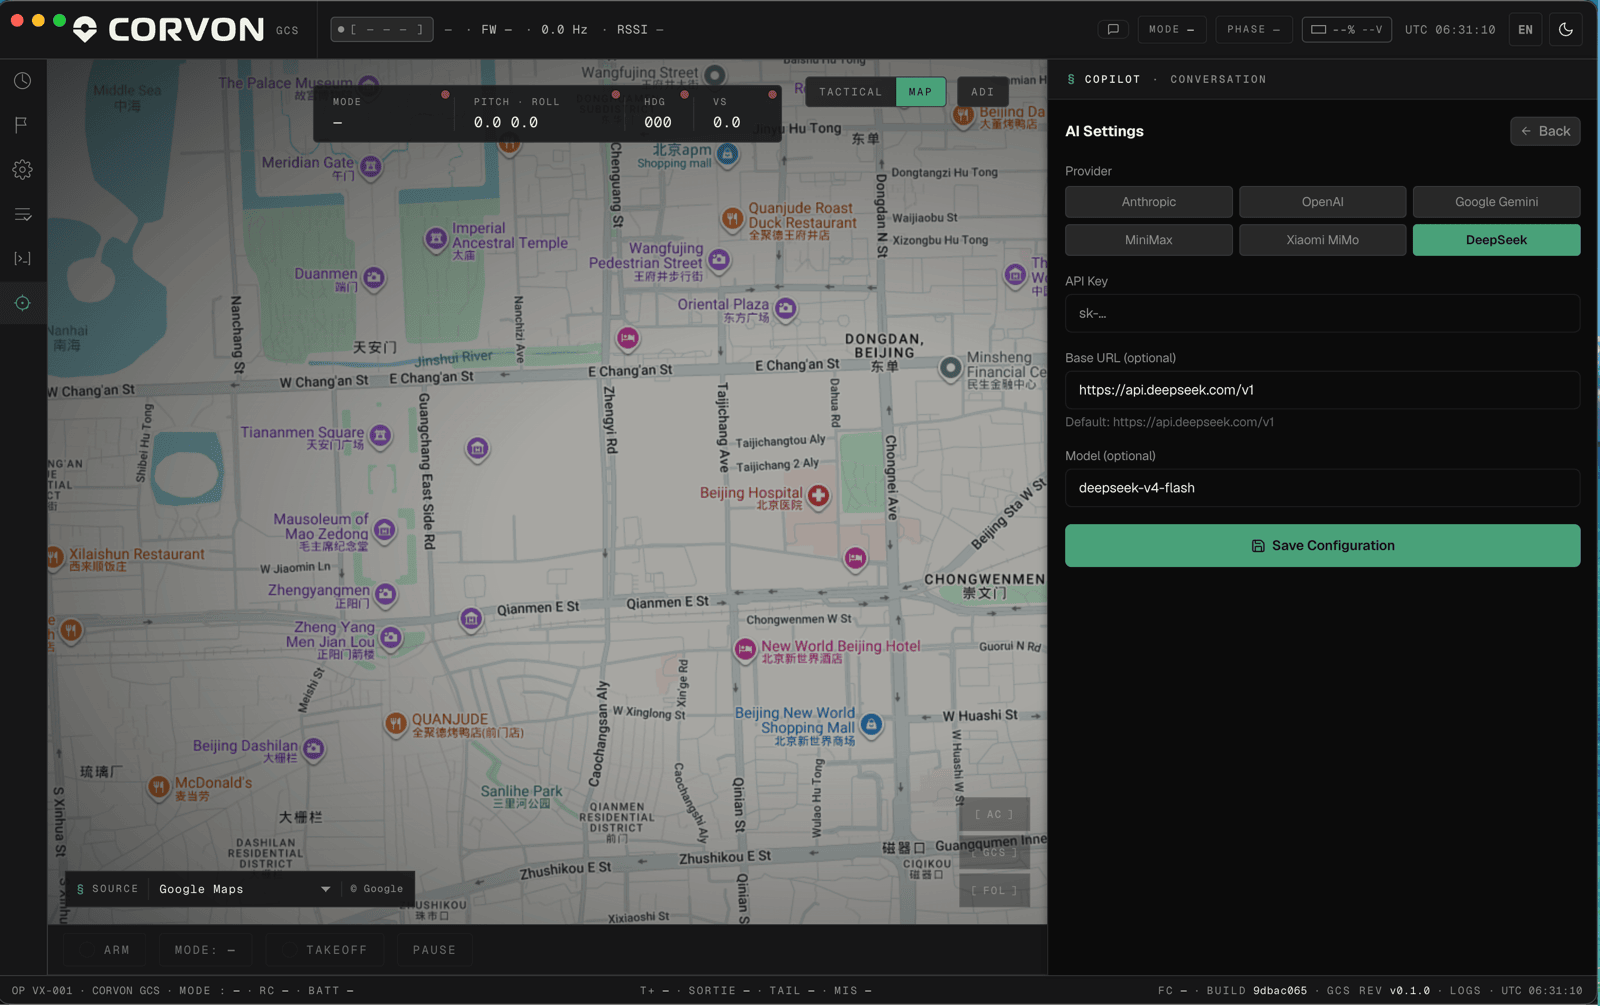Open the COPILOT panel tab
This screenshot has height=1006, width=1600.
coord(1112,79)
